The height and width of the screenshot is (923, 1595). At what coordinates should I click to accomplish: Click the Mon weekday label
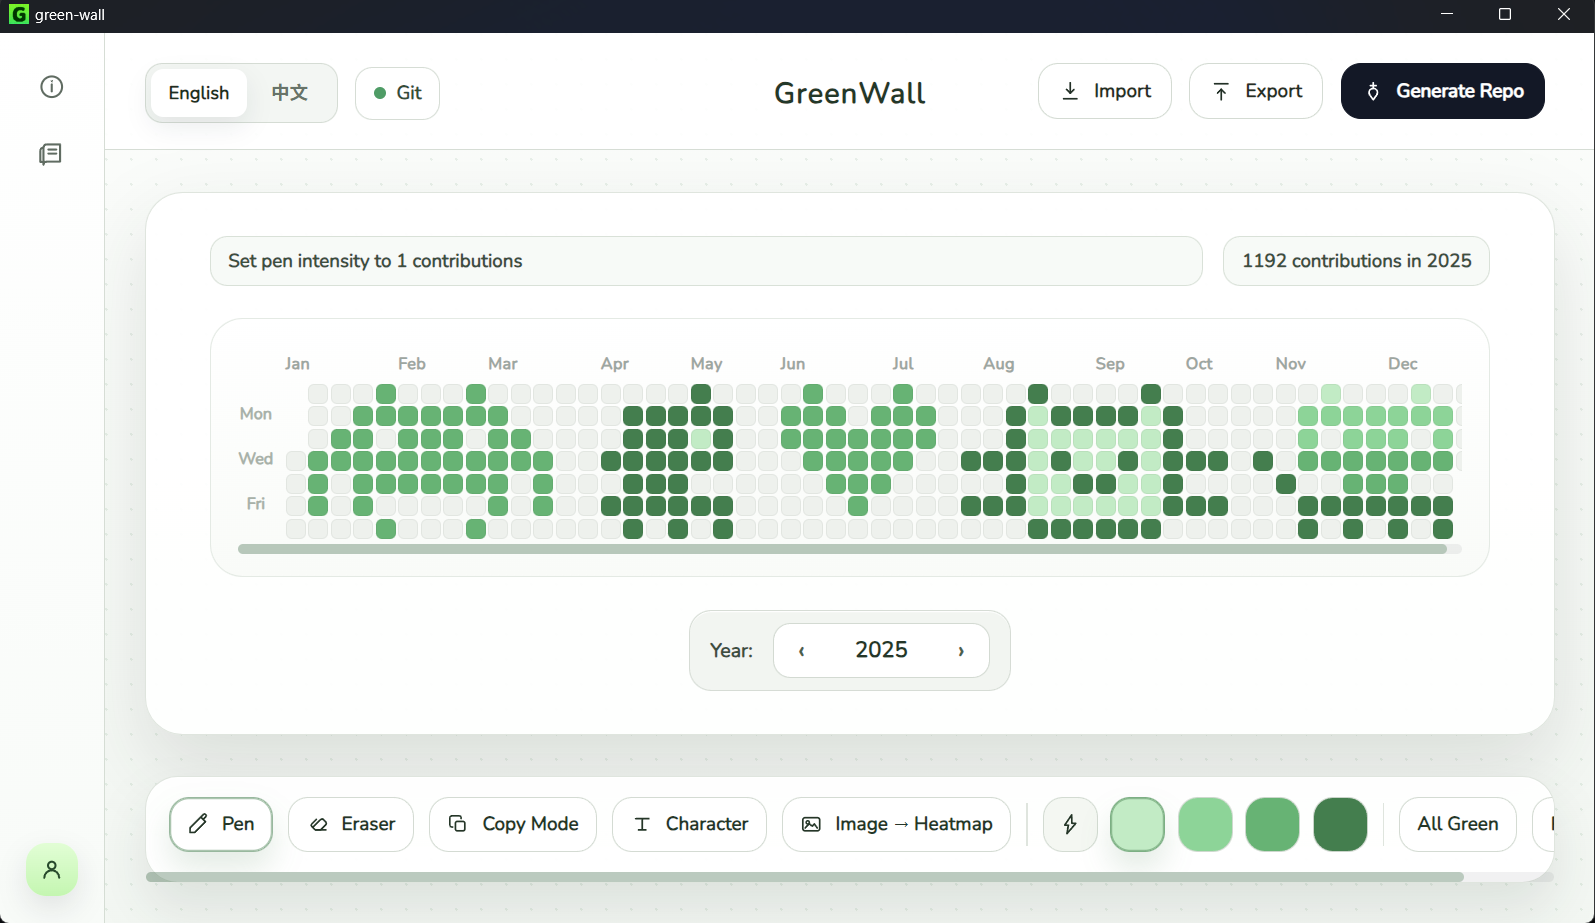pos(256,414)
